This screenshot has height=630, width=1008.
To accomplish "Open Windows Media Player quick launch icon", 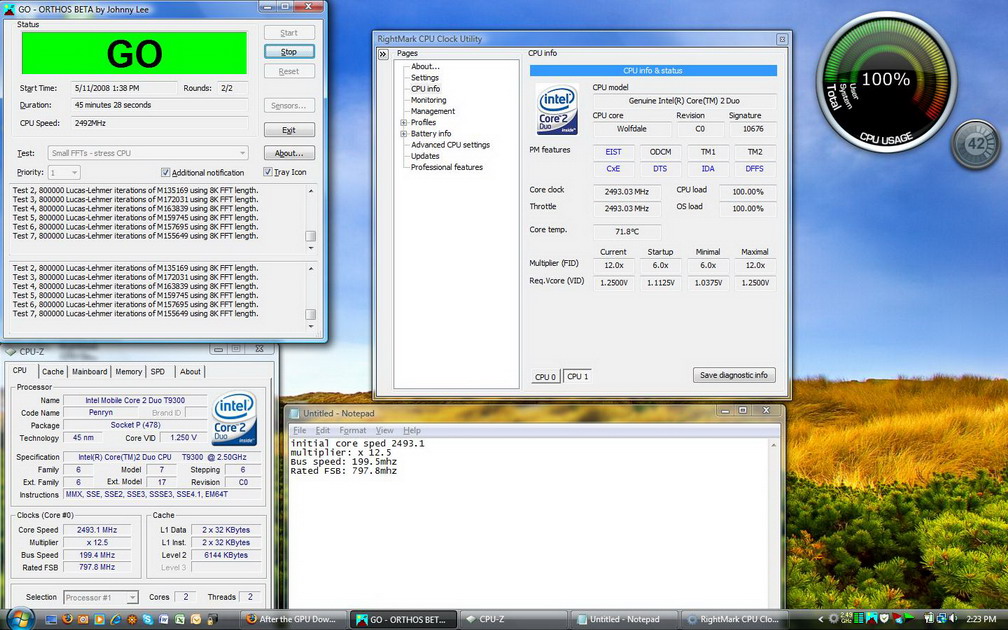I will click(x=100, y=620).
